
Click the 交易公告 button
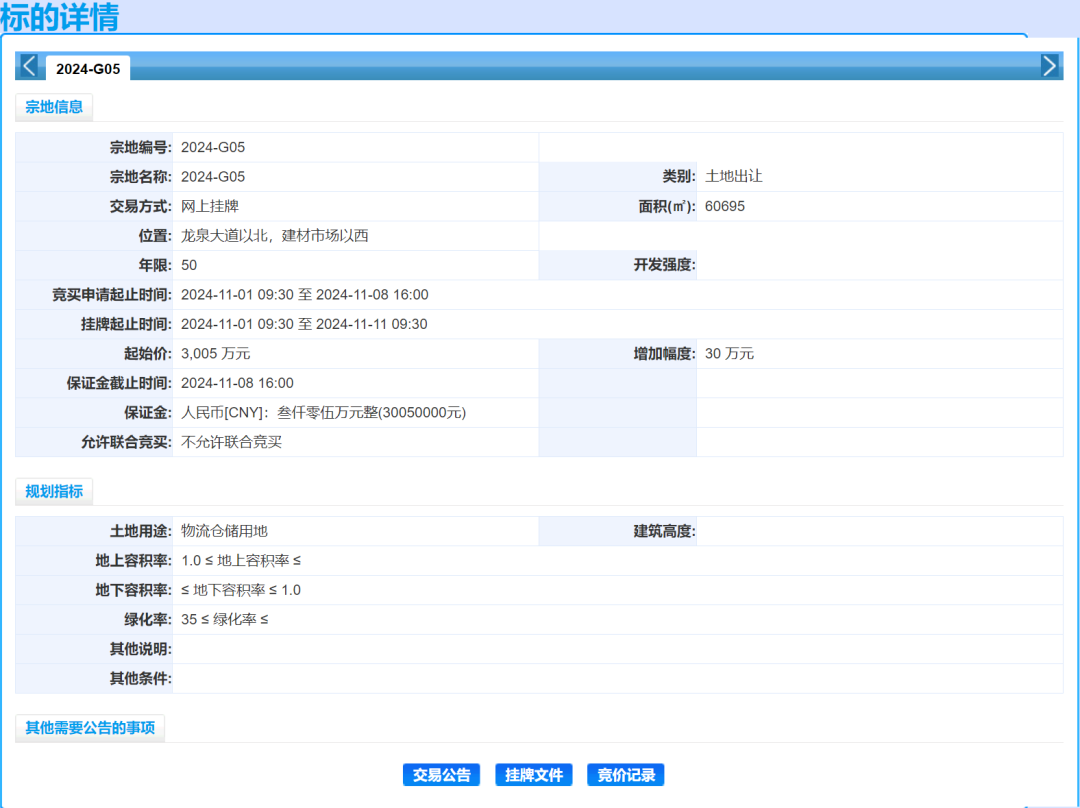442,775
